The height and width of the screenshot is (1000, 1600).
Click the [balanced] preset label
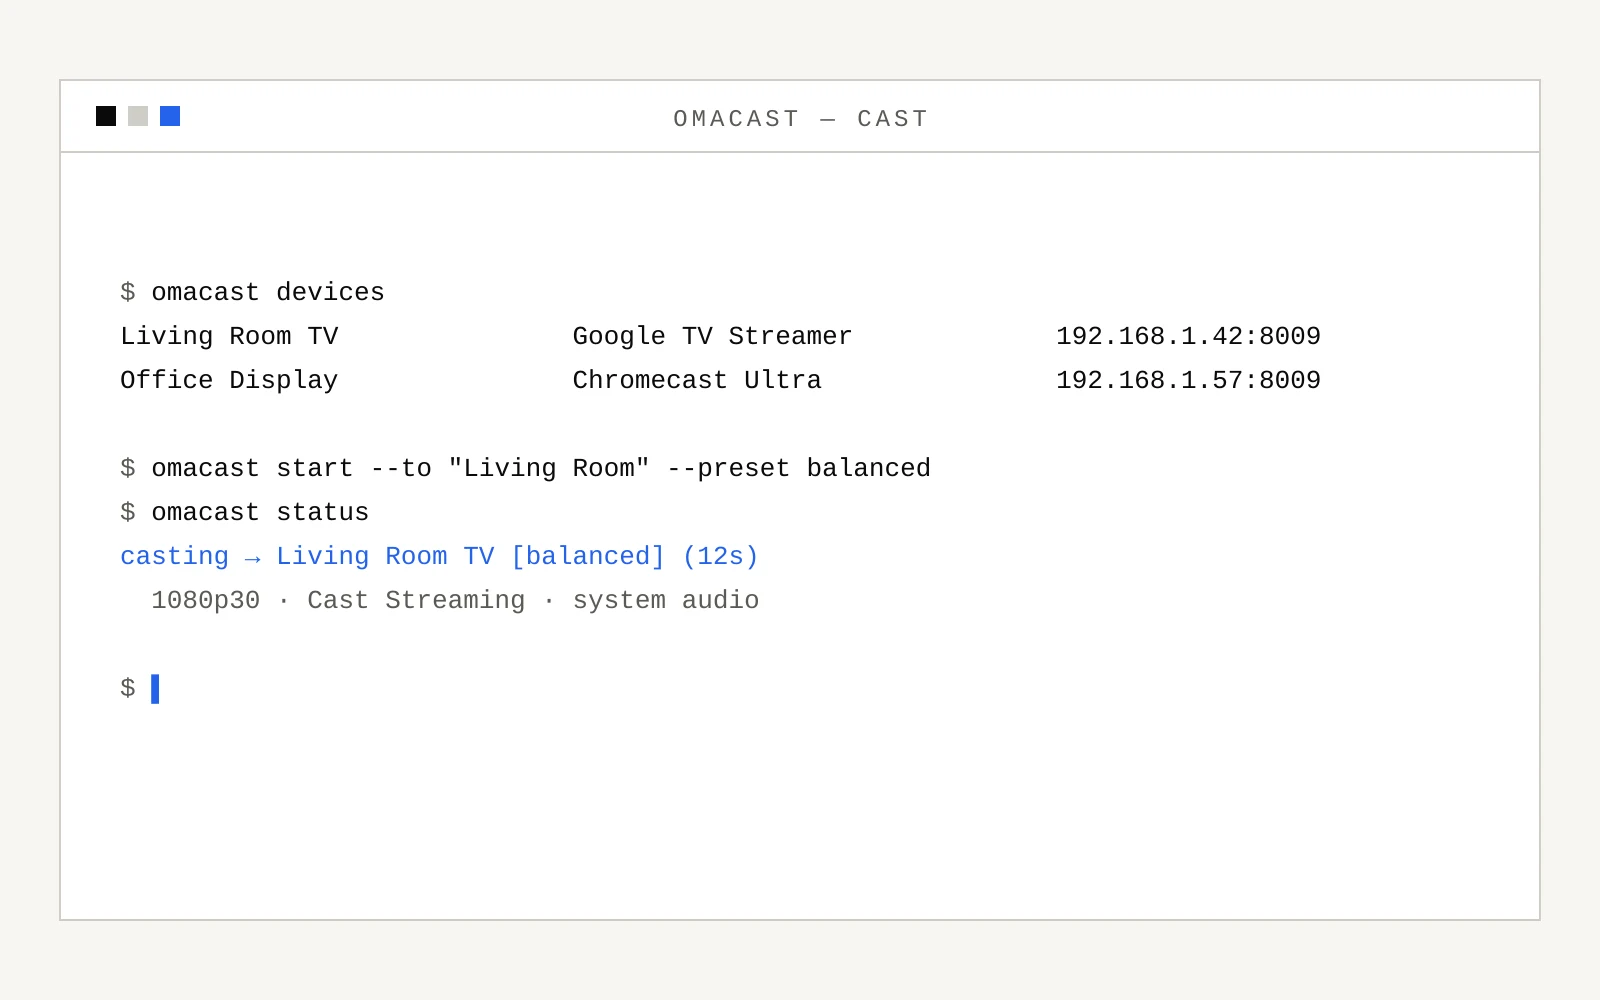tap(588, 556)
